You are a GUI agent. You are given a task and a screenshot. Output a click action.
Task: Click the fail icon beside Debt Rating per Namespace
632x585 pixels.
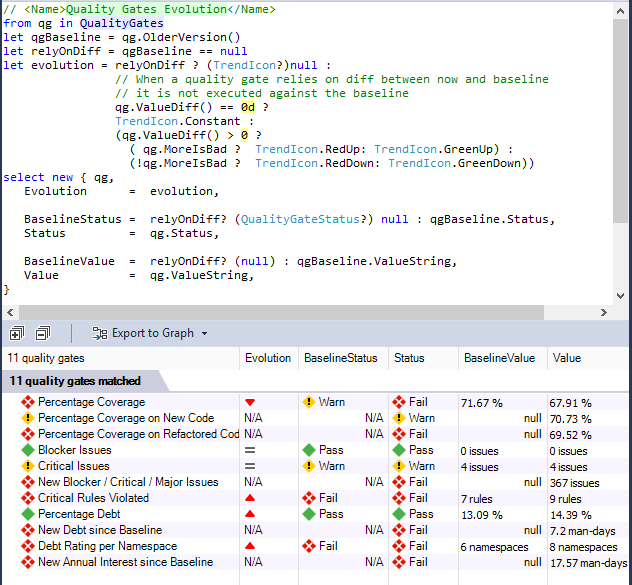pos(28,546)
